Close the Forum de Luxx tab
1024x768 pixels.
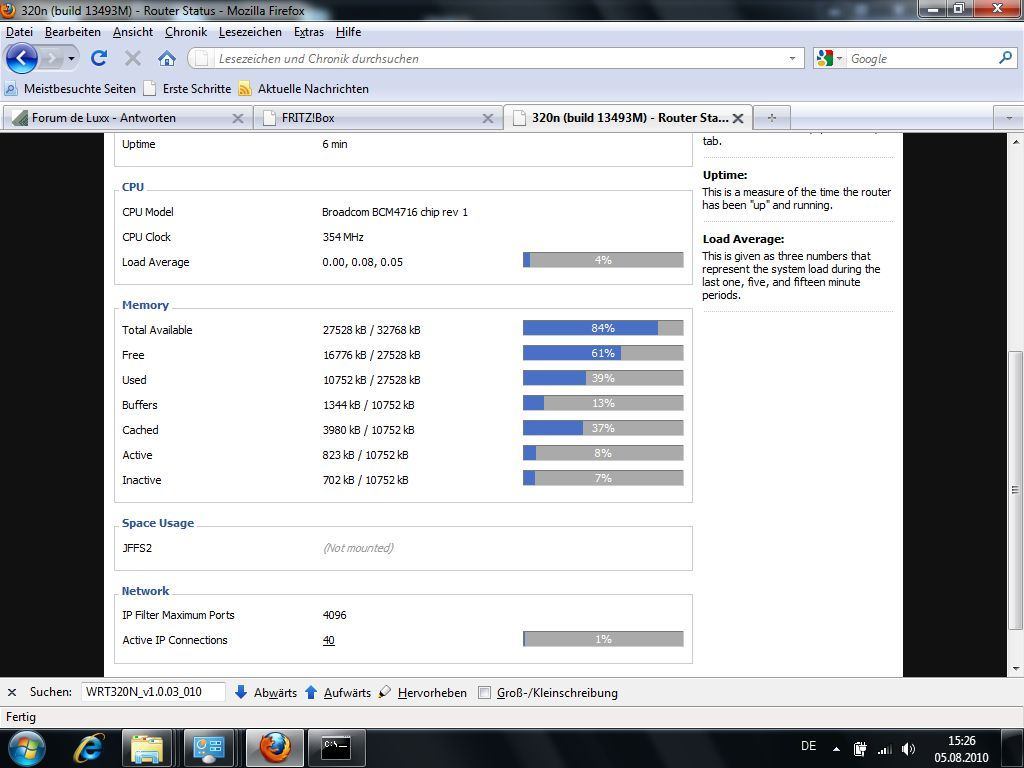tap(238, 119)
